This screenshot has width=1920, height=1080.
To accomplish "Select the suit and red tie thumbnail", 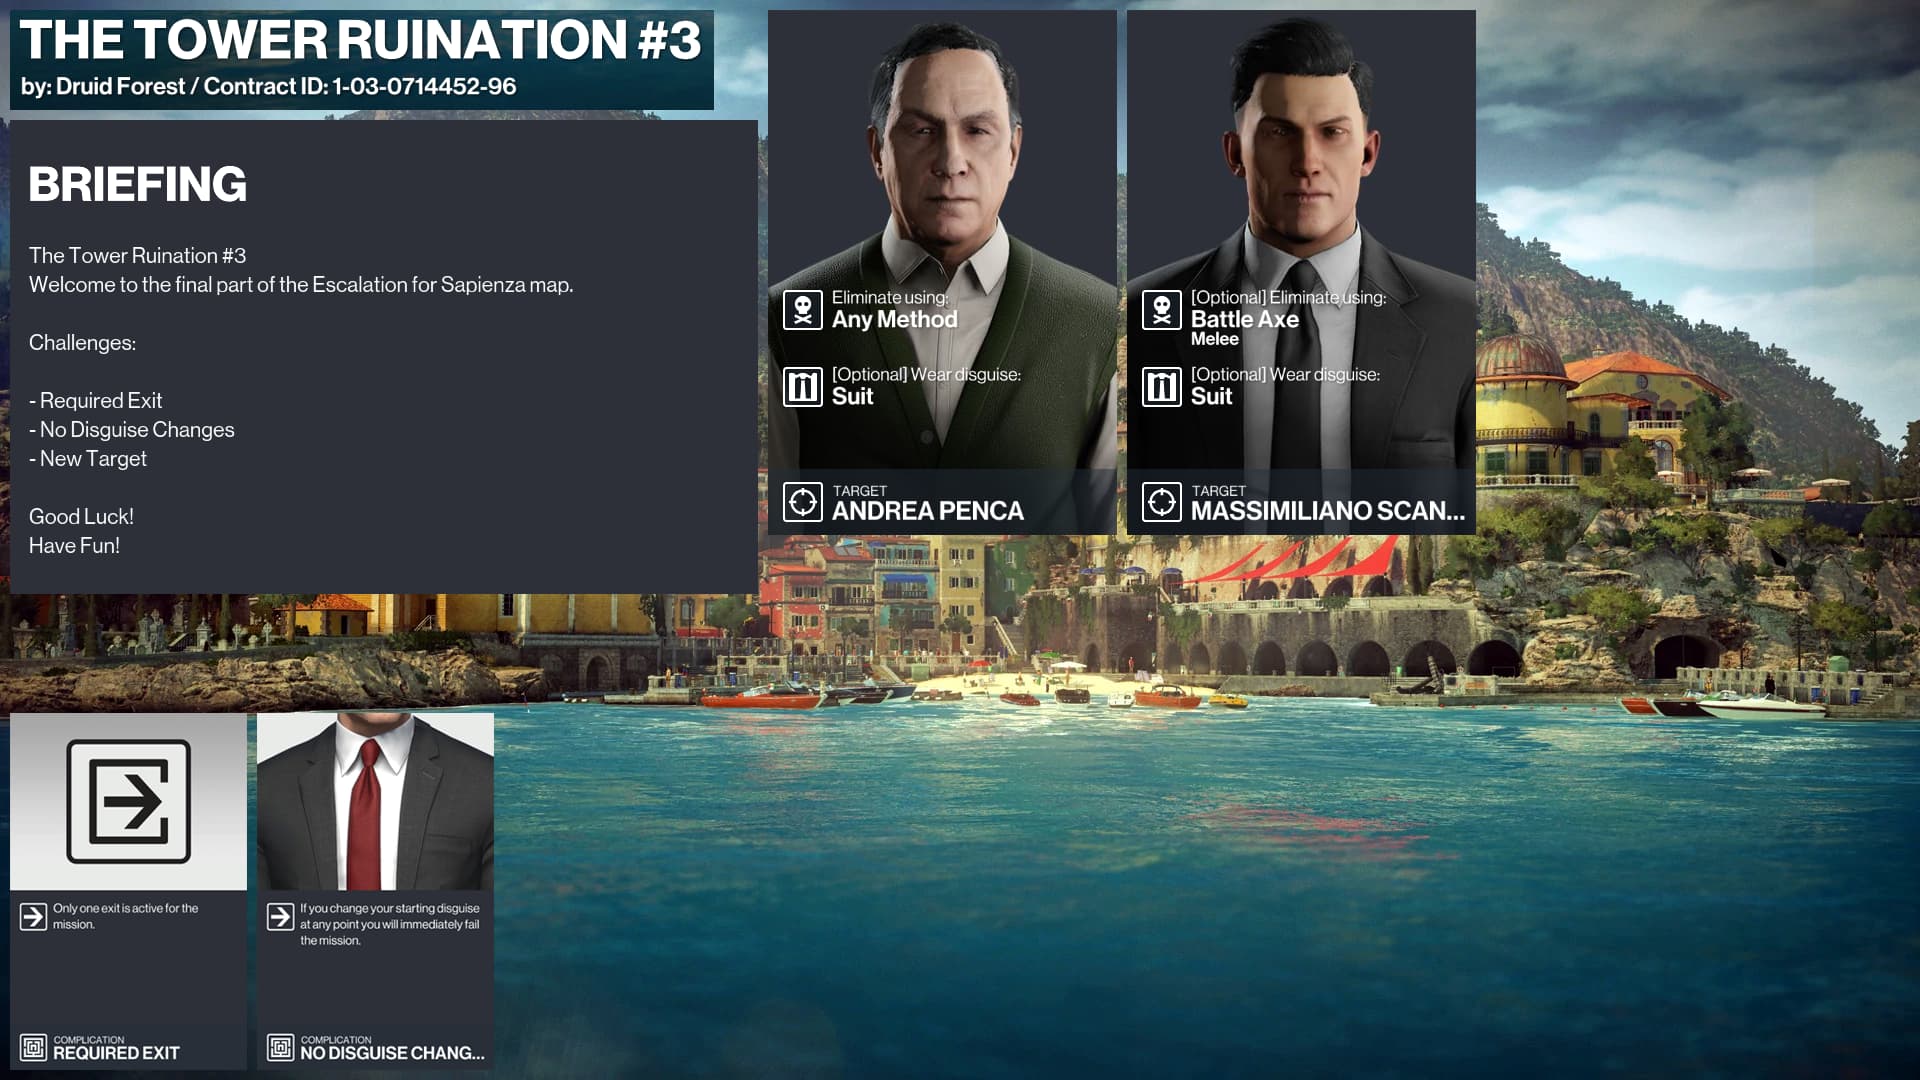I will click(375, 801).
